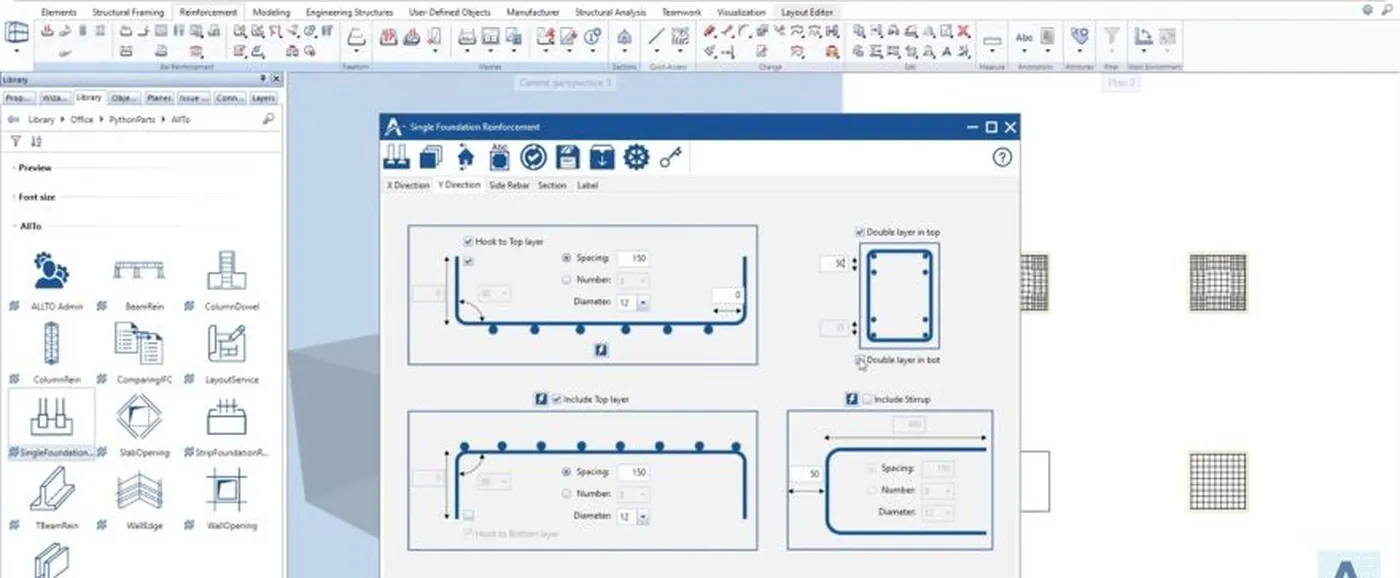Click the Spacing field in the top layer box
Screen dimensions: 1400x578
[x=633, y=472]
